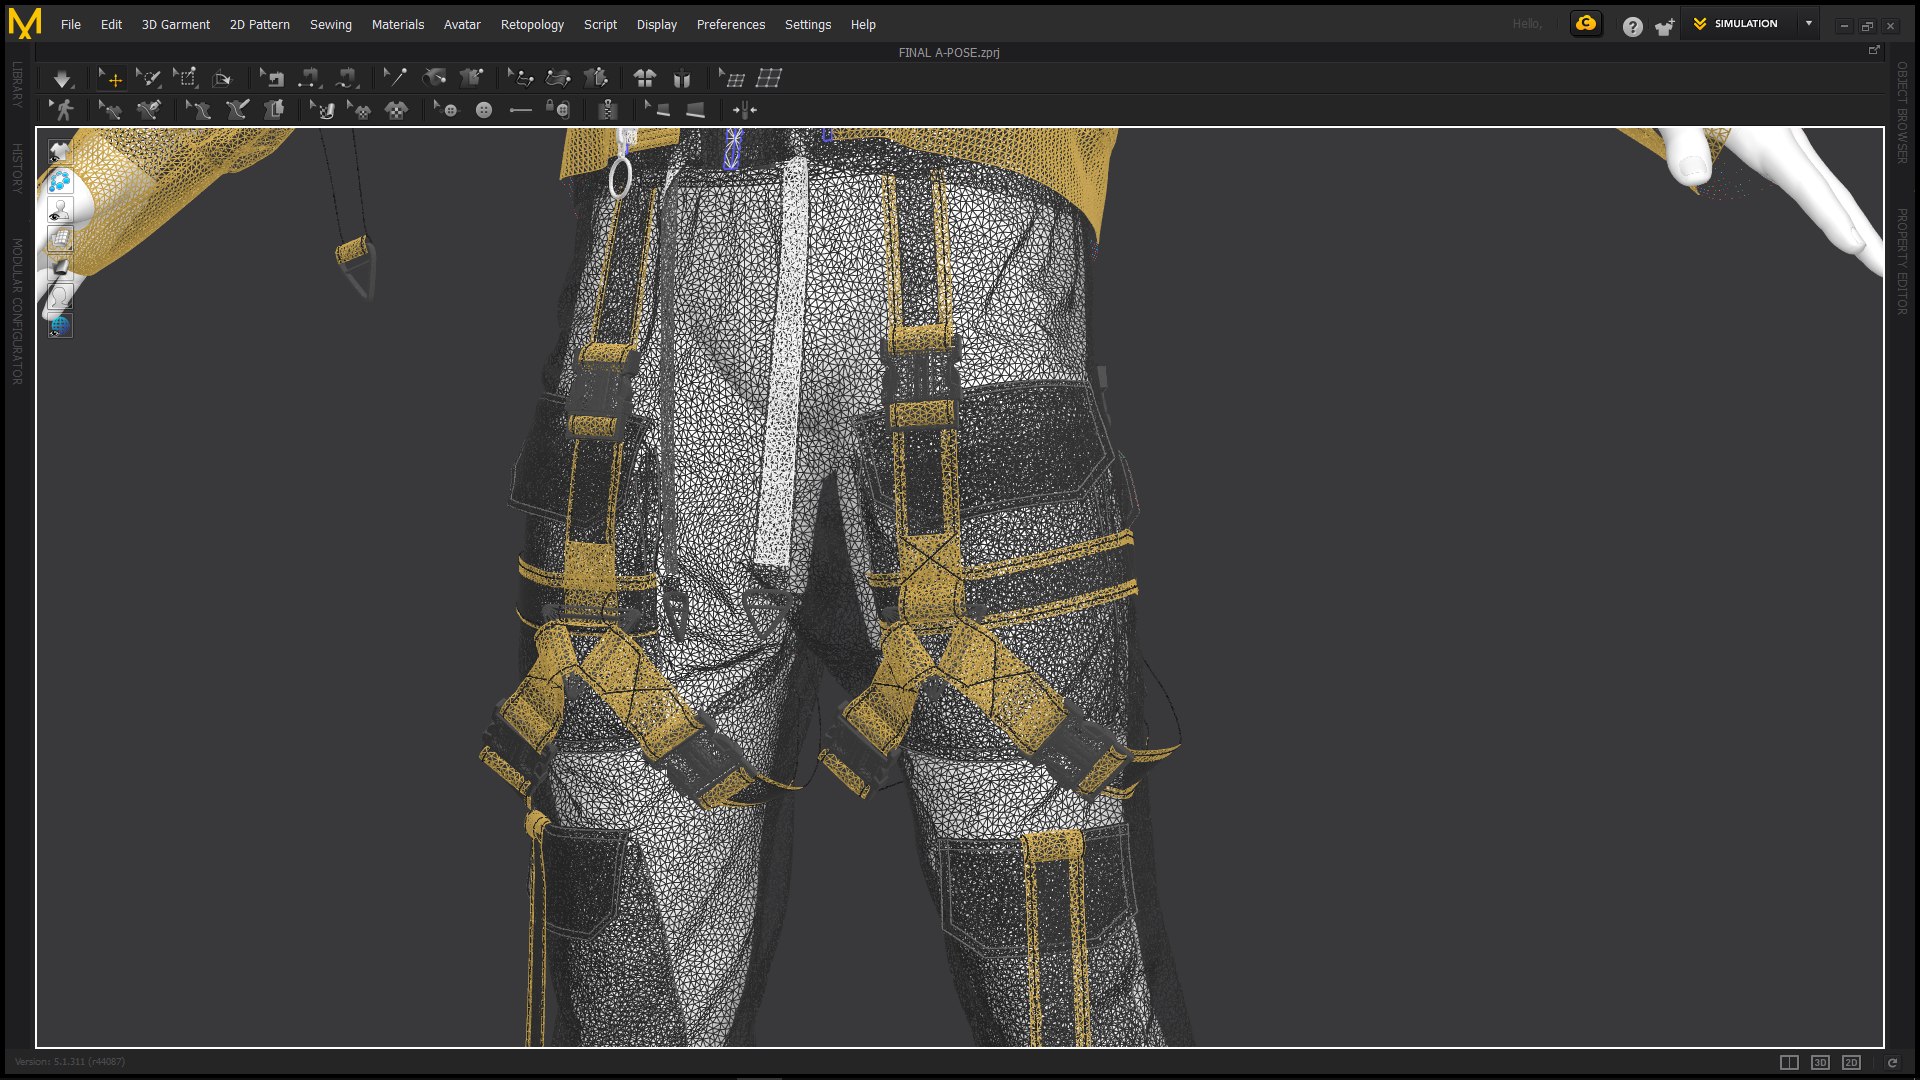
Task: Select the Edit Curvature 3D tool
Action: pos(111,110)
